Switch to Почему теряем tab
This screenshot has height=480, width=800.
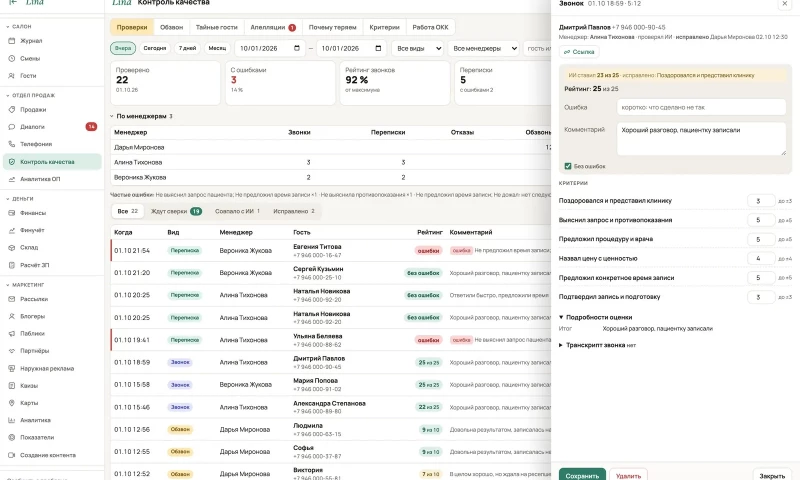[333, 28]
